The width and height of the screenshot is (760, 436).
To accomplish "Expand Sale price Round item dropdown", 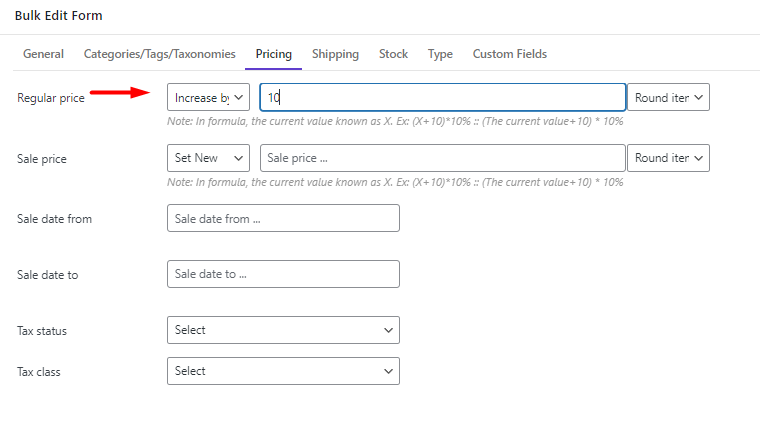I will coord(668,158).
